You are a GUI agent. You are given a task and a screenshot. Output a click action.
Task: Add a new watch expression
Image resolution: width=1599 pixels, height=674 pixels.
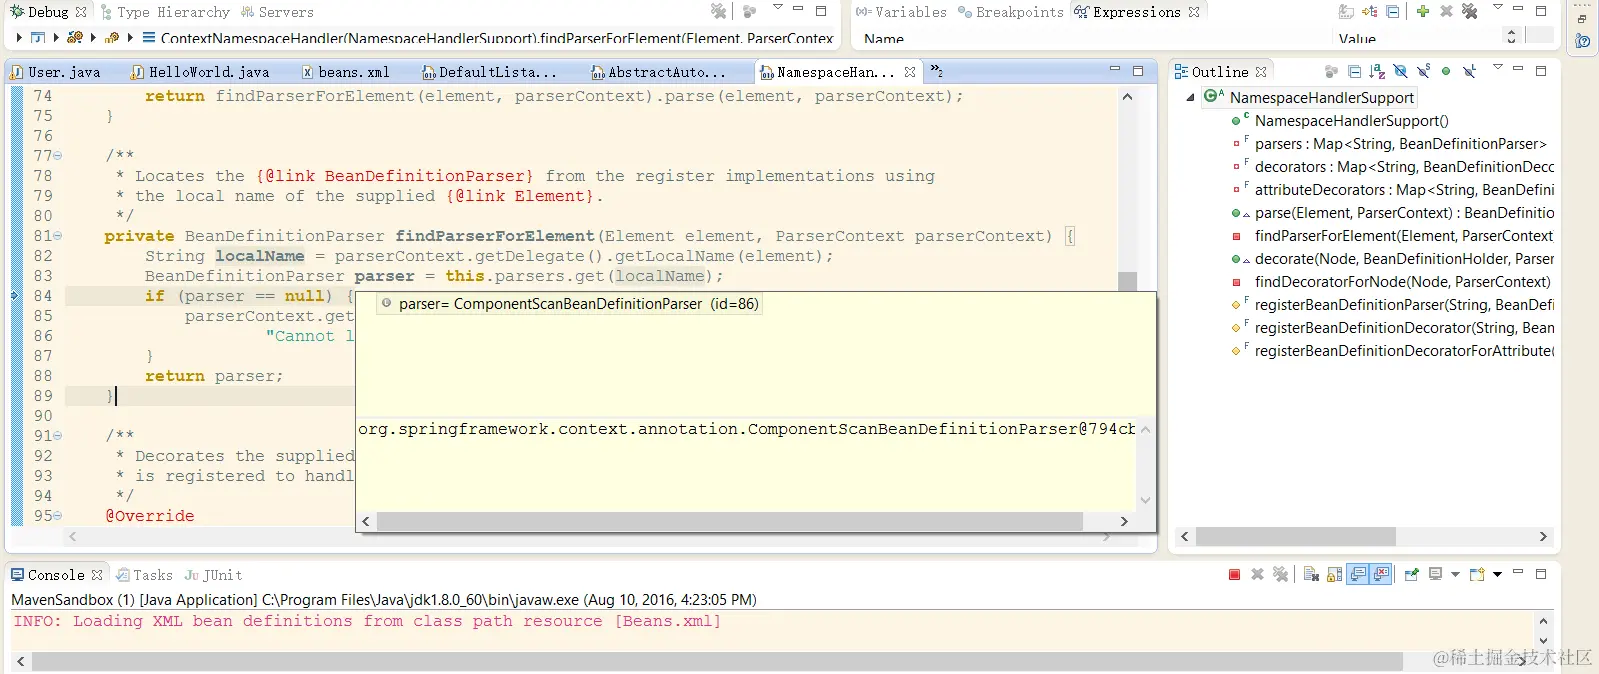pyautogui.click(x=1422, y=12)
